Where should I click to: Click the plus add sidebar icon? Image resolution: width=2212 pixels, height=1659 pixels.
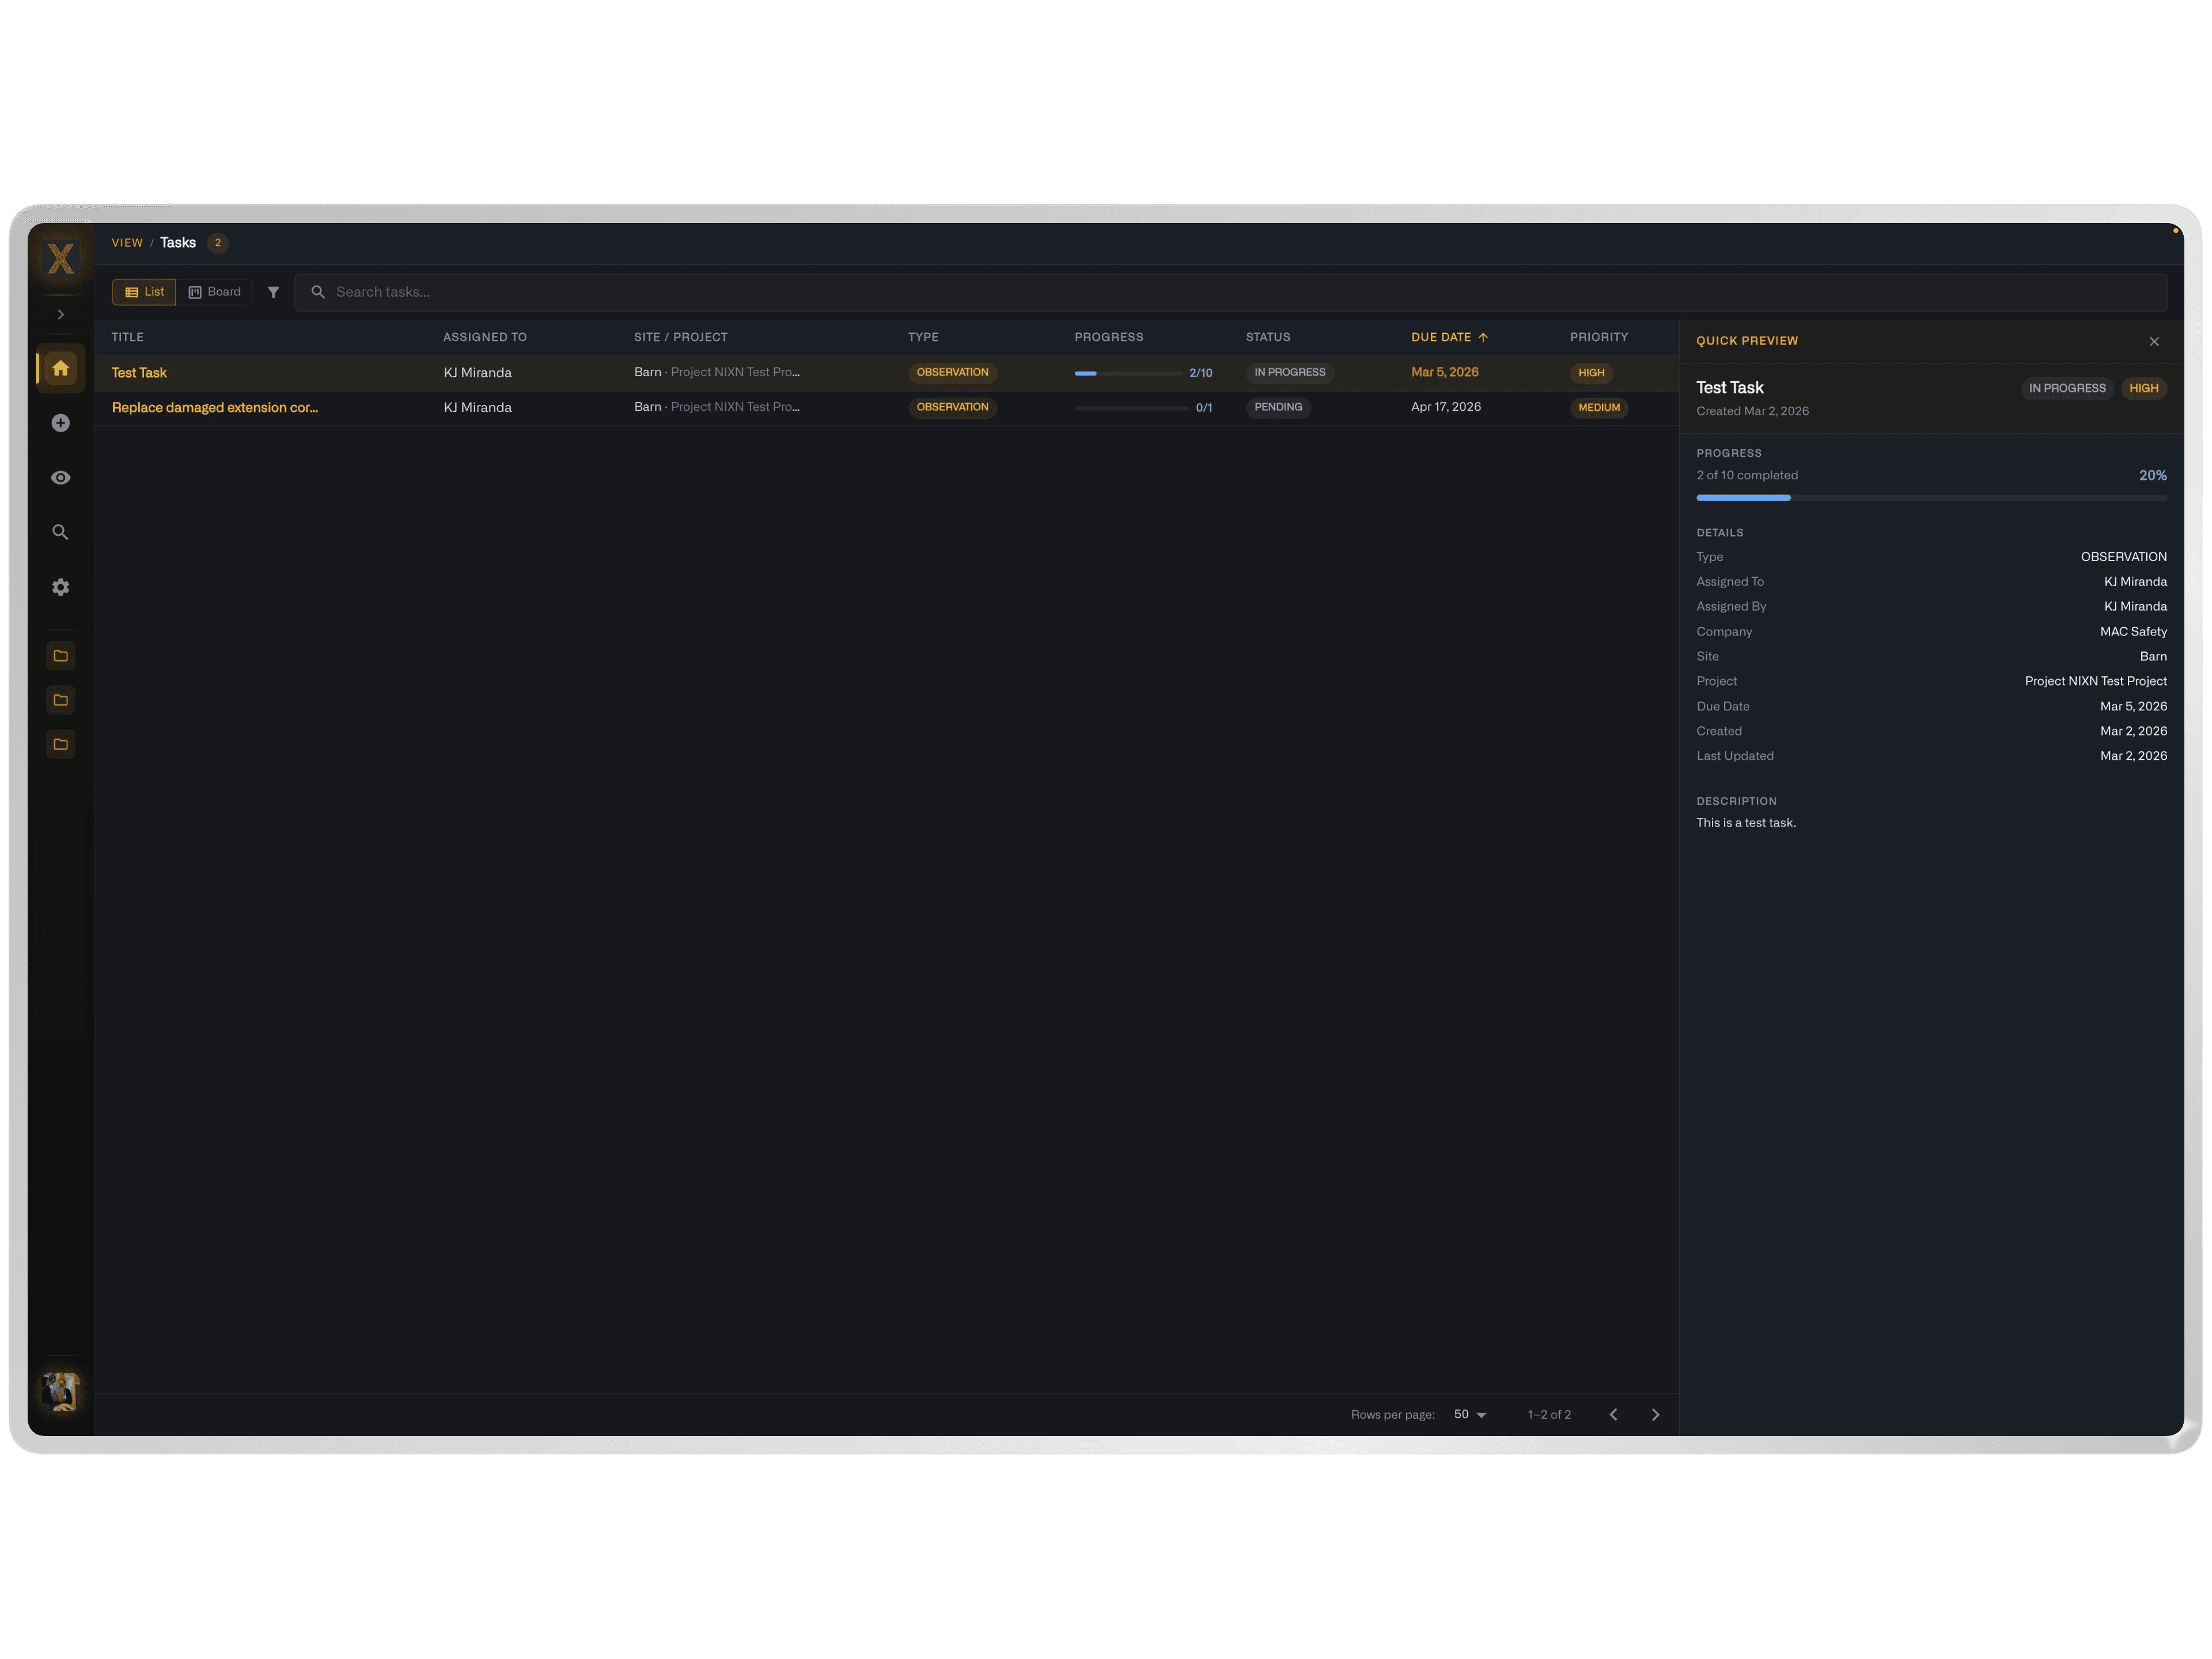click(61, 423)
